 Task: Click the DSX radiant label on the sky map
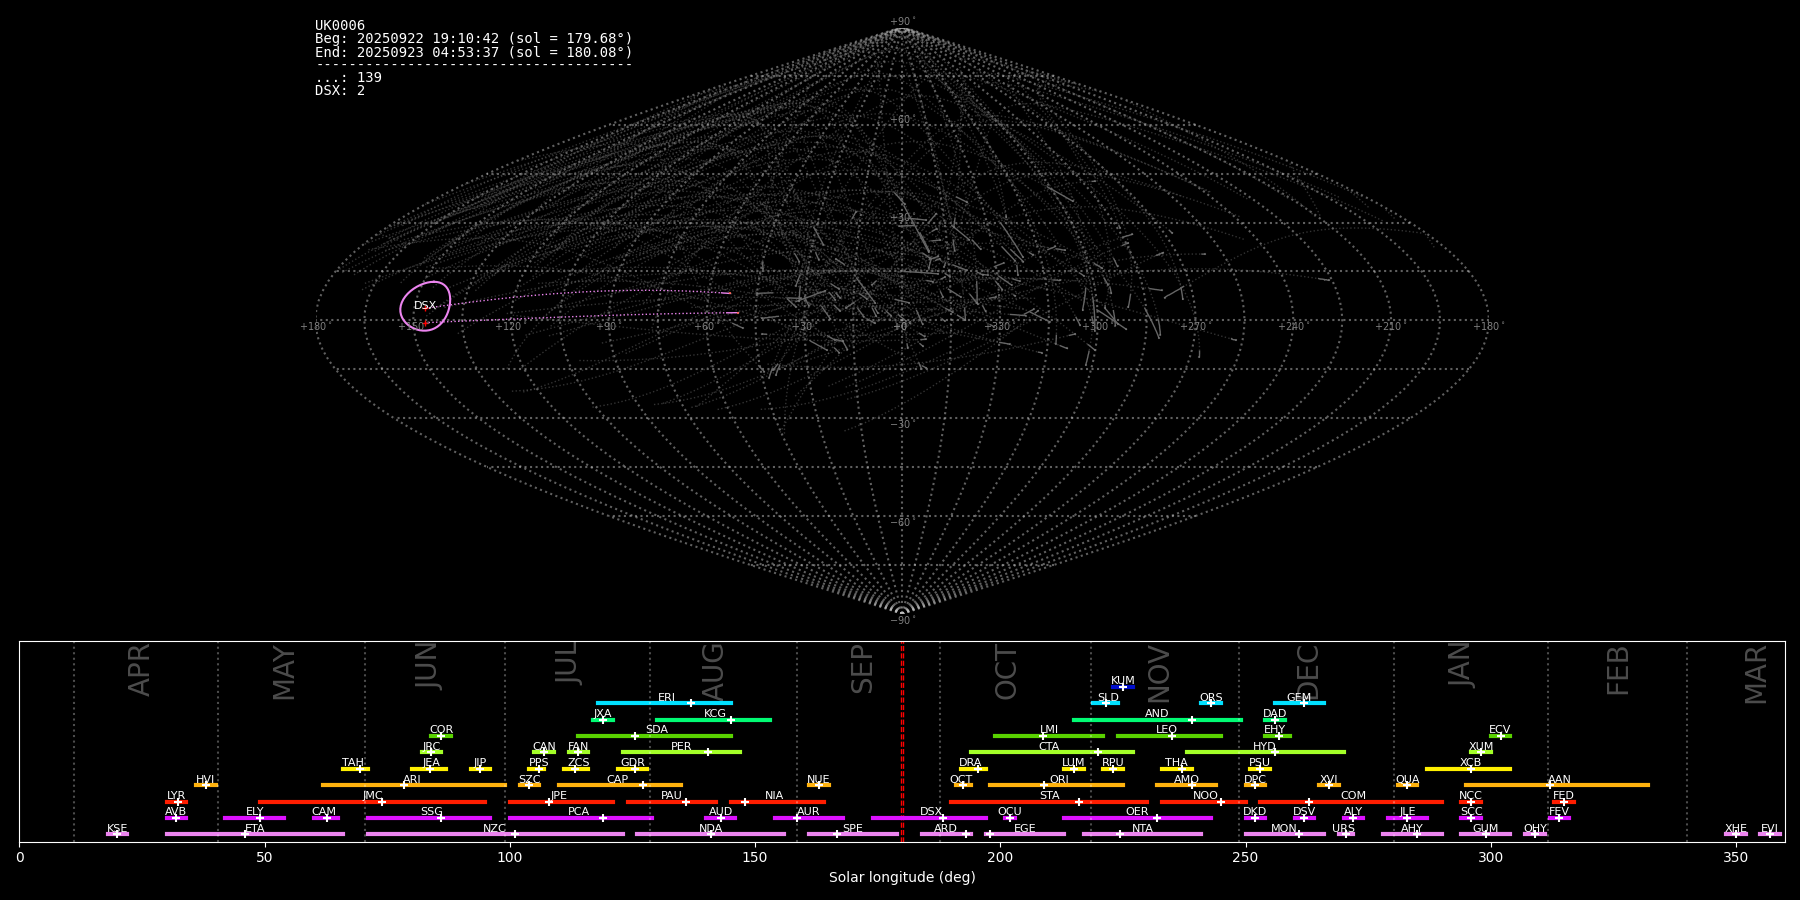tap(425, 306)
